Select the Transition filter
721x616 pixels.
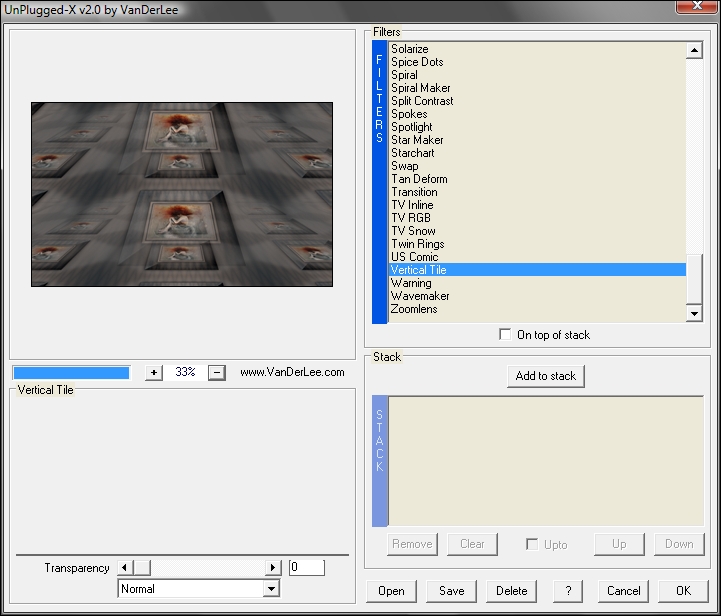coord(537,192)
